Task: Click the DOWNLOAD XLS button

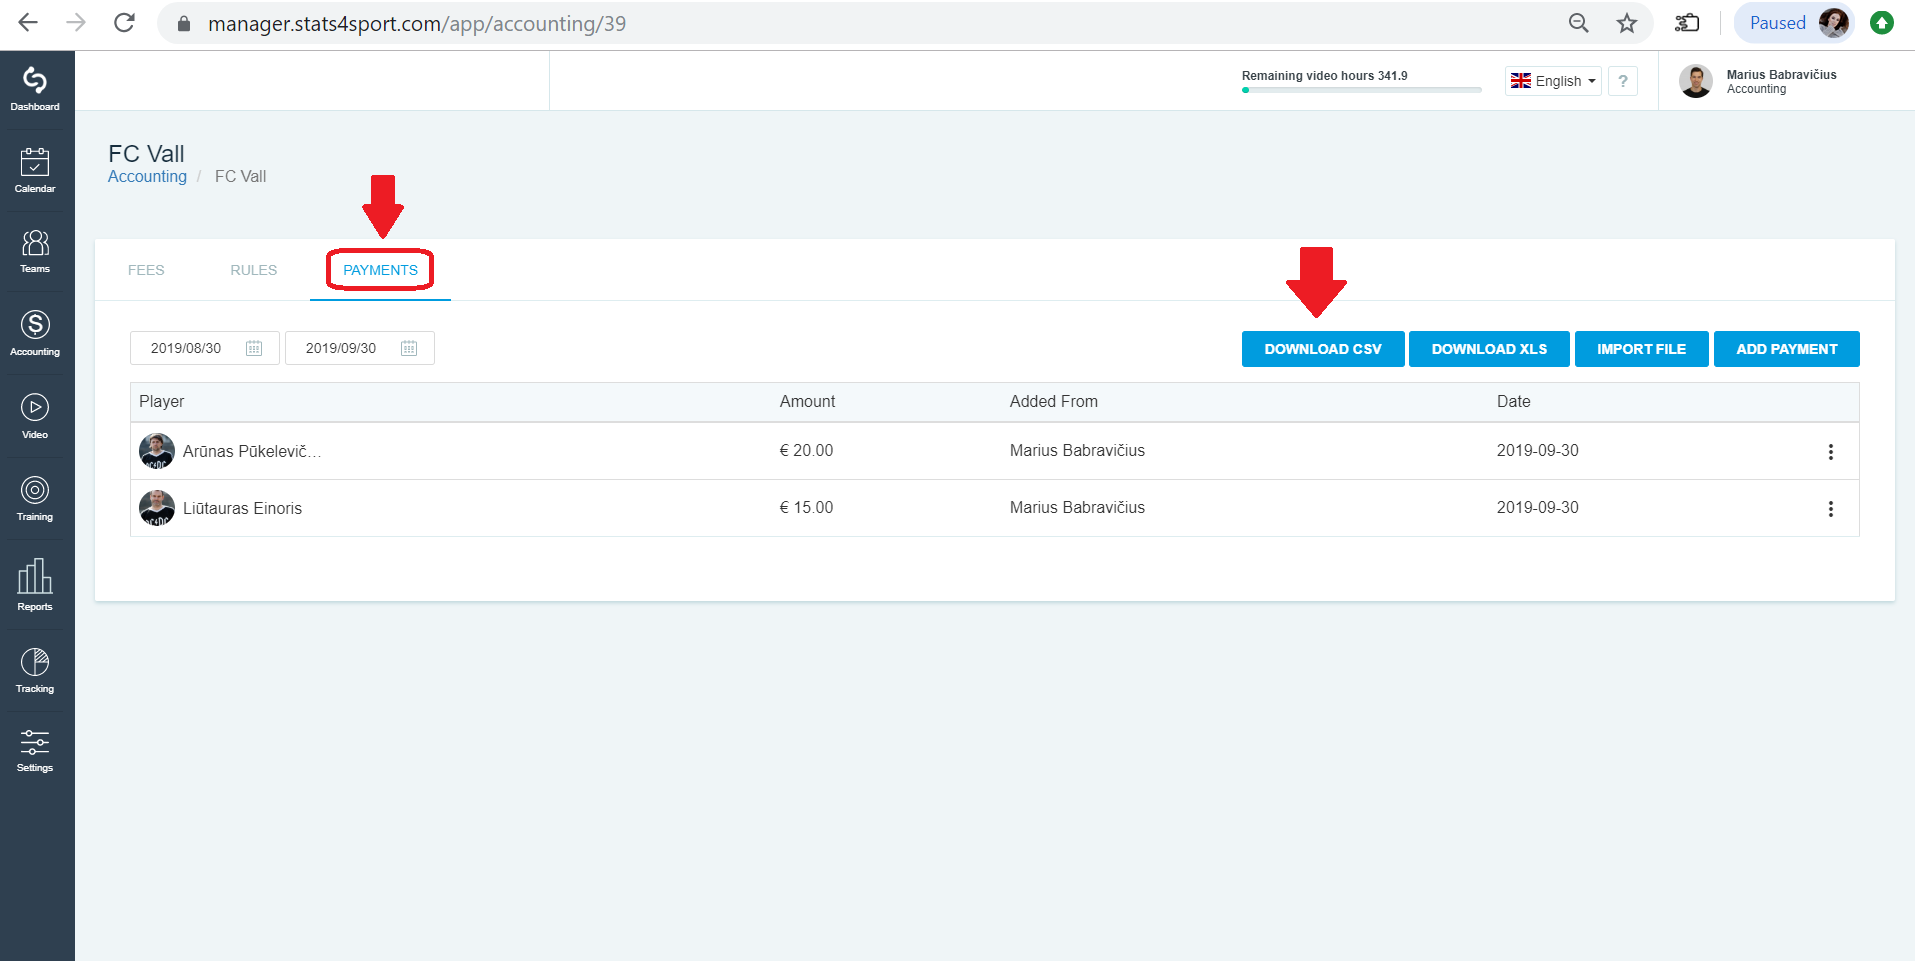Action: click(1489, 349)
